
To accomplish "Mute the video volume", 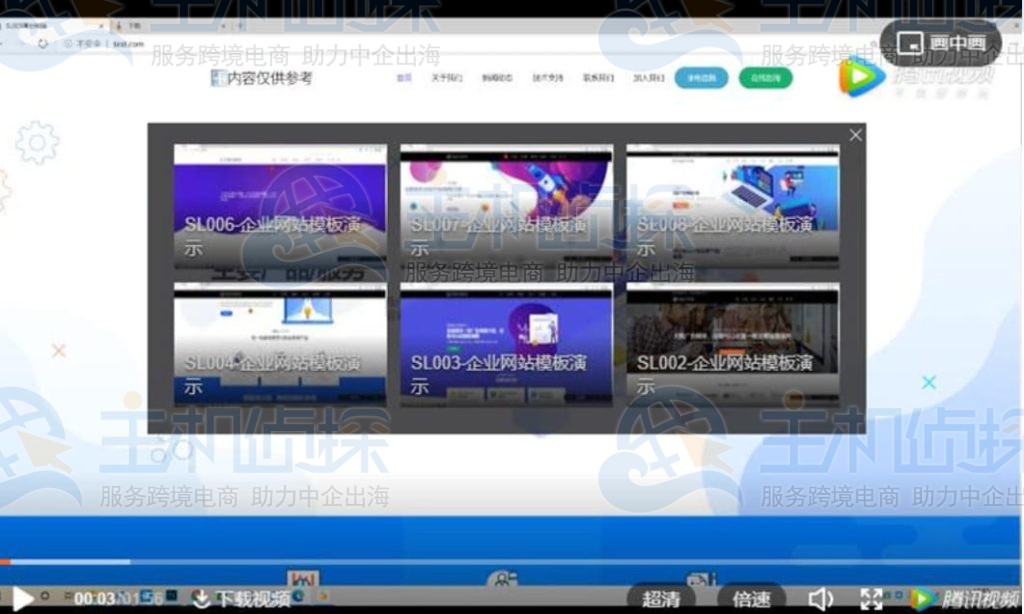I will click(x=820, y=598).
